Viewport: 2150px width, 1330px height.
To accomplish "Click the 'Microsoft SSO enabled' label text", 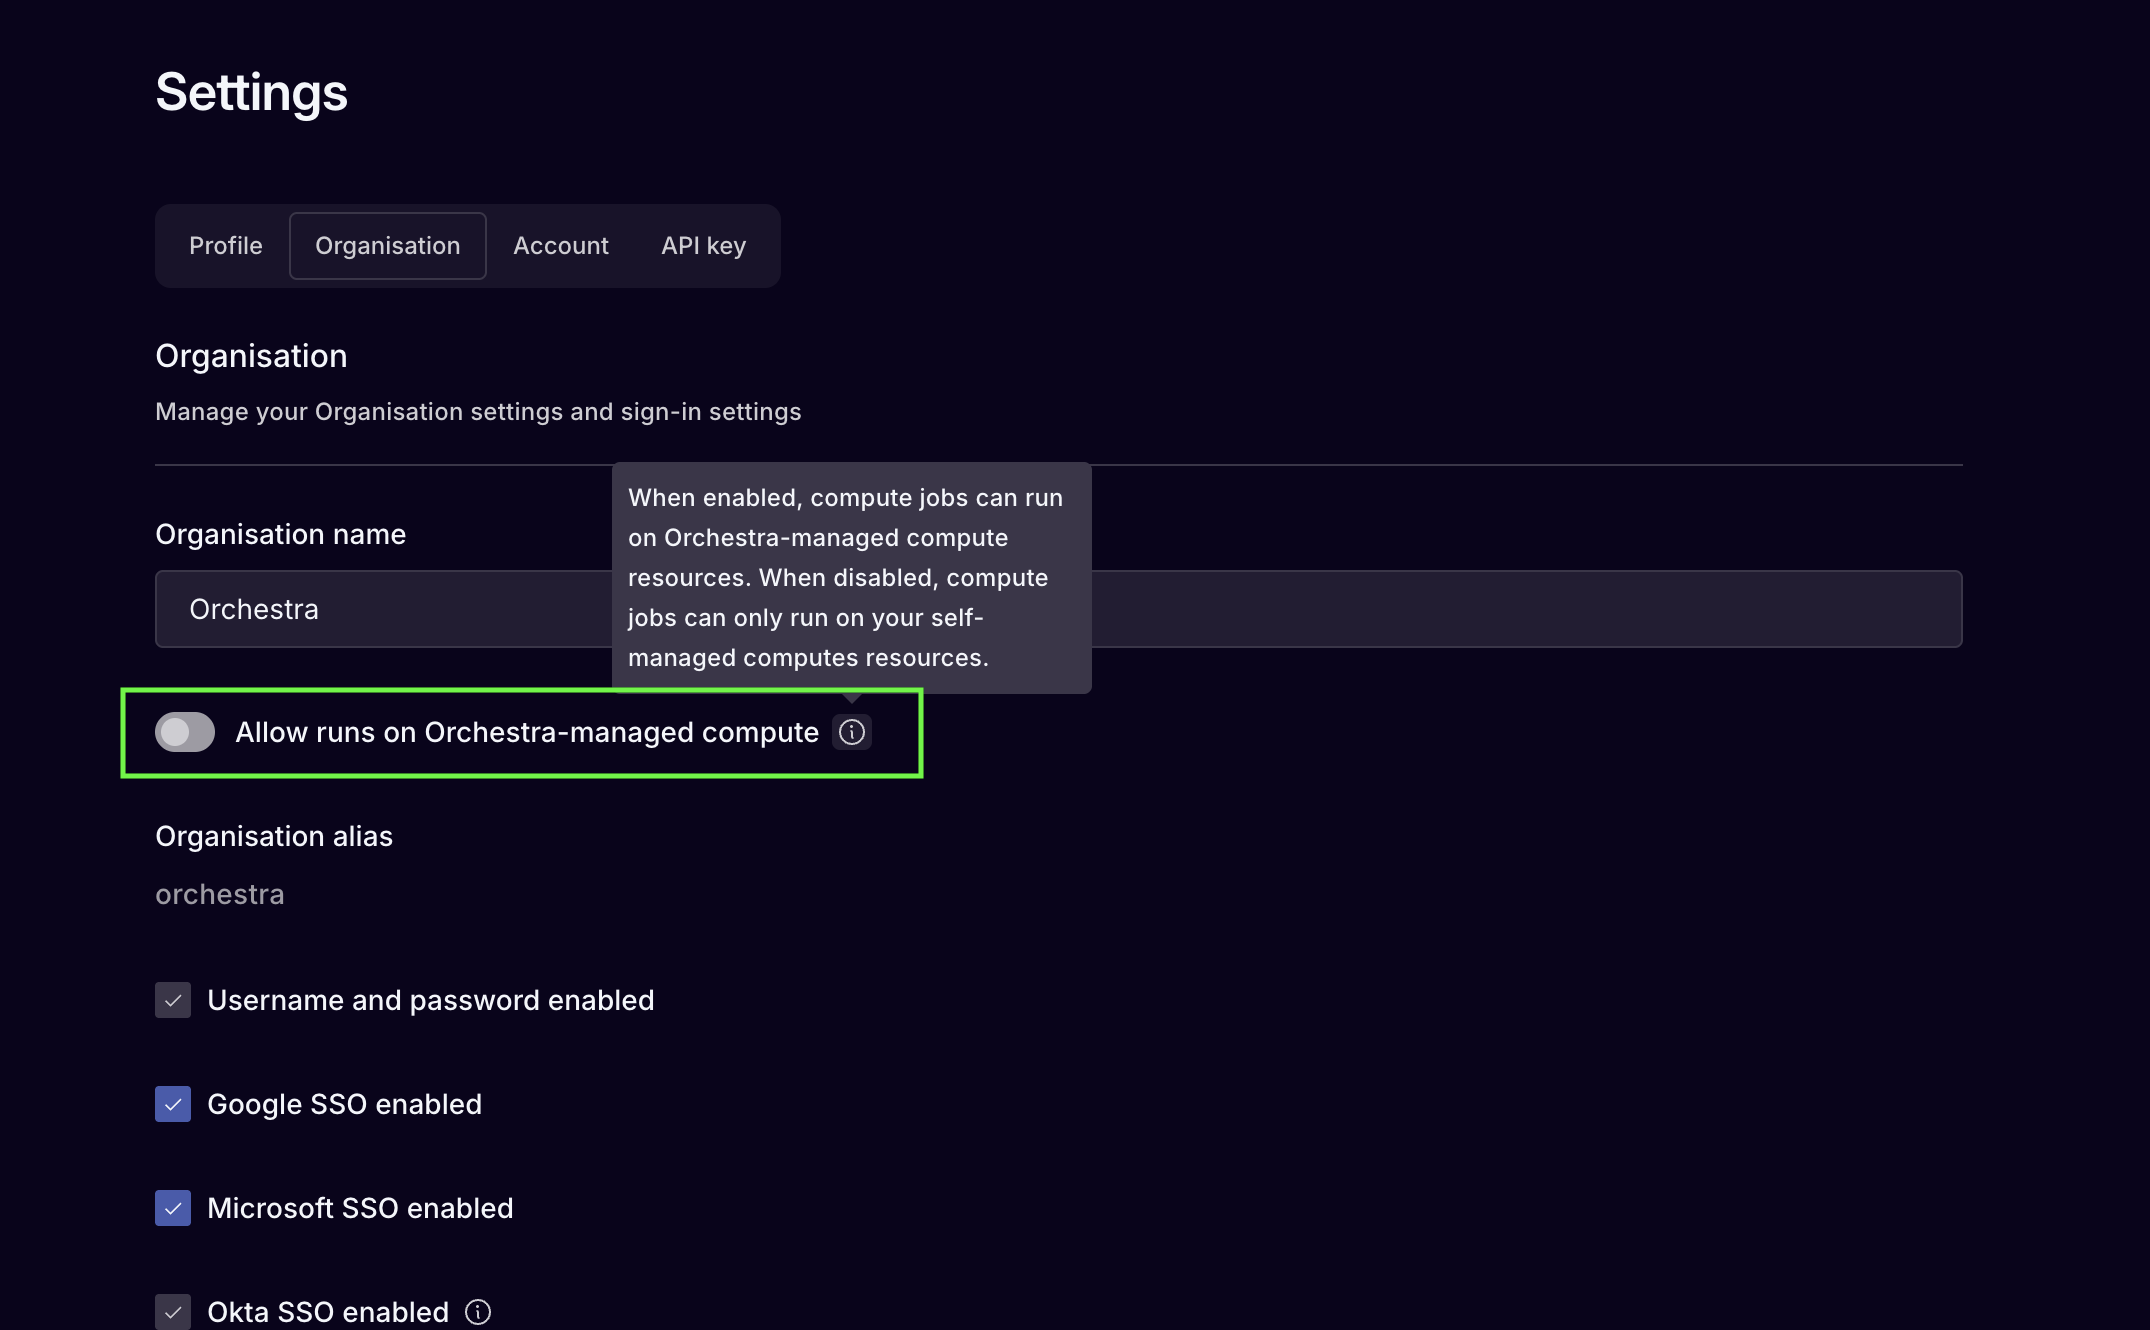I will point(360,1208).
